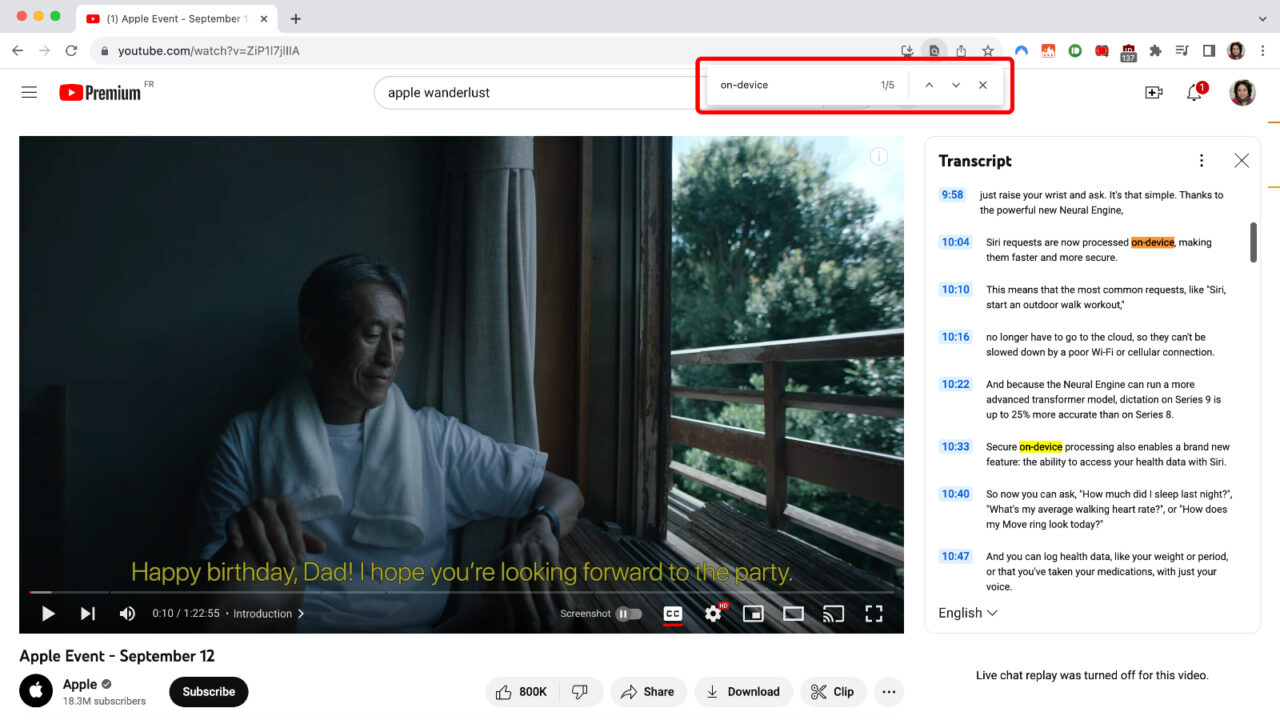Cast video using Play on TV icon
The width and height of the screenshot is (1280, 720).
pyautogui.click(x=833, y=614)
